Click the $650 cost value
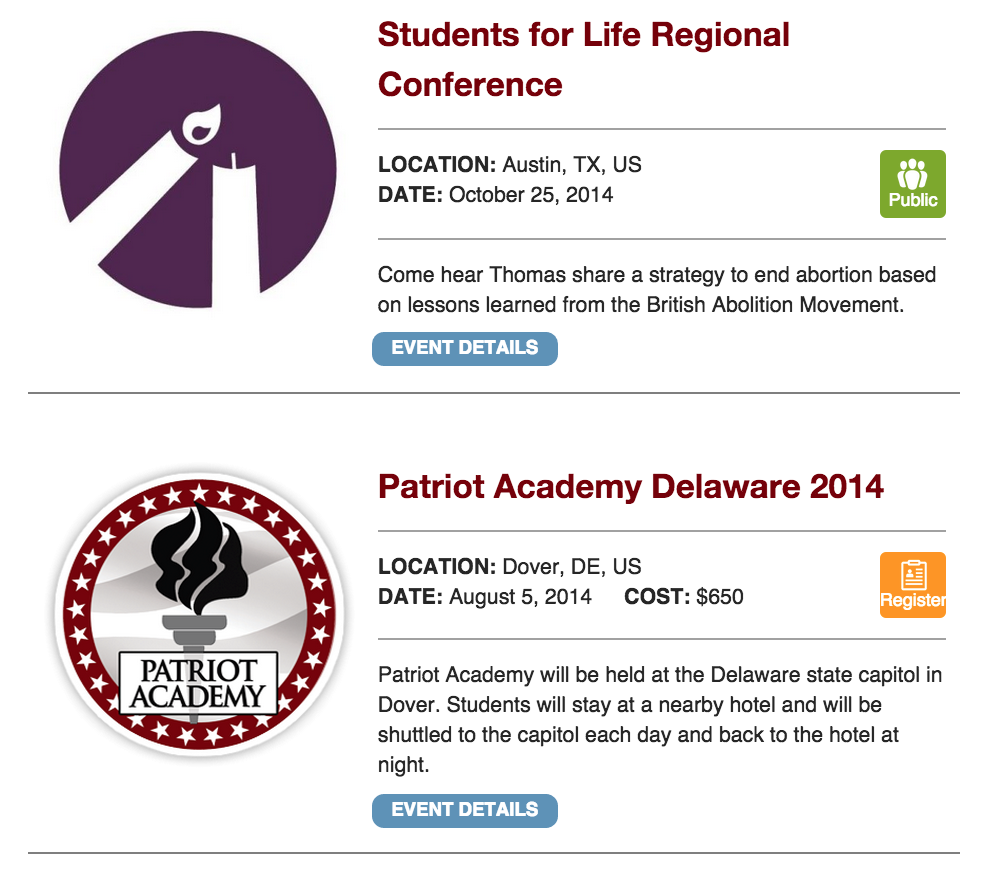This screenshot has width=988, height=892. (720, 597)
